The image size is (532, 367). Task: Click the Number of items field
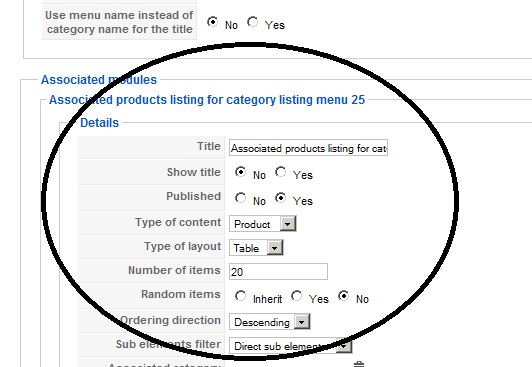pyautogui.click(x=278, y=271)
